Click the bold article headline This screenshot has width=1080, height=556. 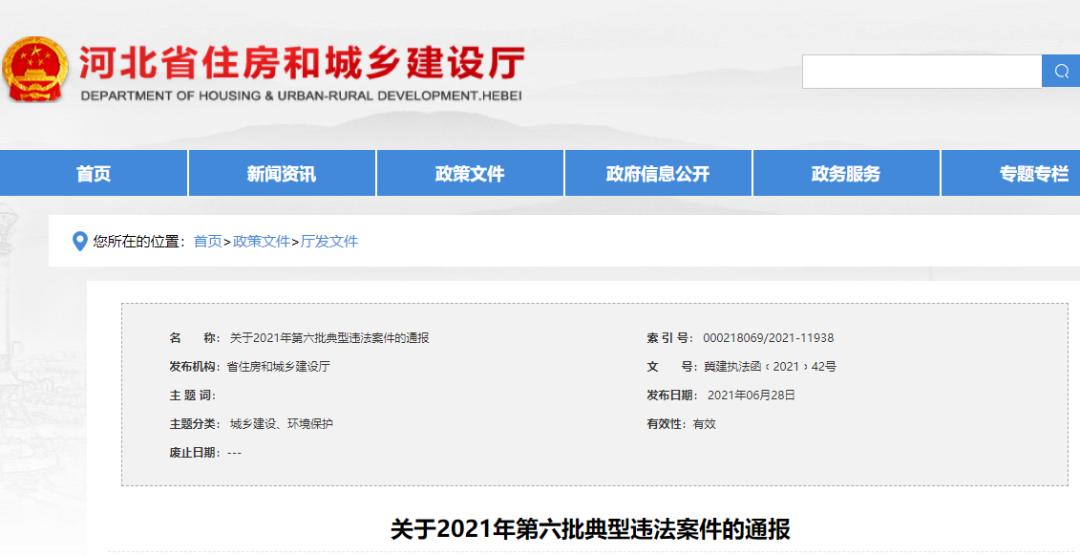590,529
